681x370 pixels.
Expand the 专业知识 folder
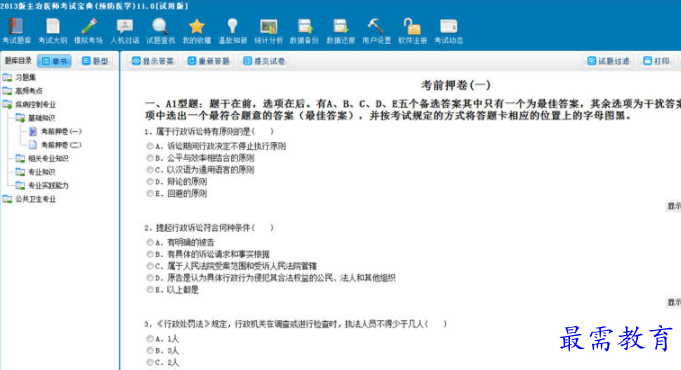(x=36, y=172)
